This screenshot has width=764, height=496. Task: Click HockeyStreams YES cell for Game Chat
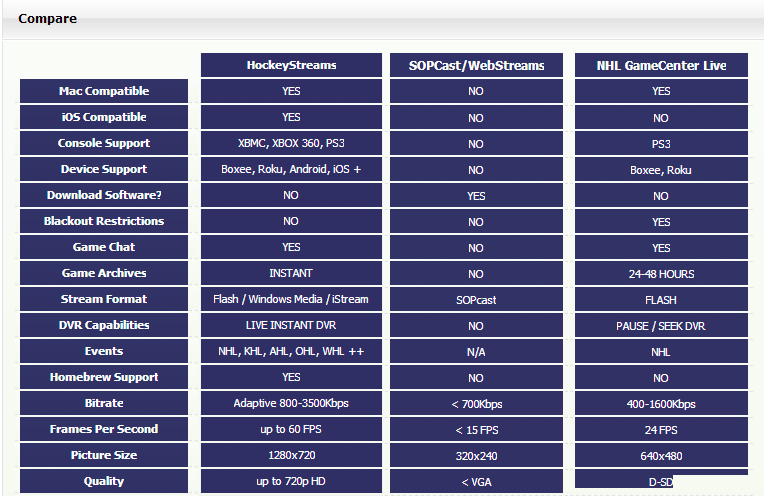pyautogui.click(x=291, y=247)
